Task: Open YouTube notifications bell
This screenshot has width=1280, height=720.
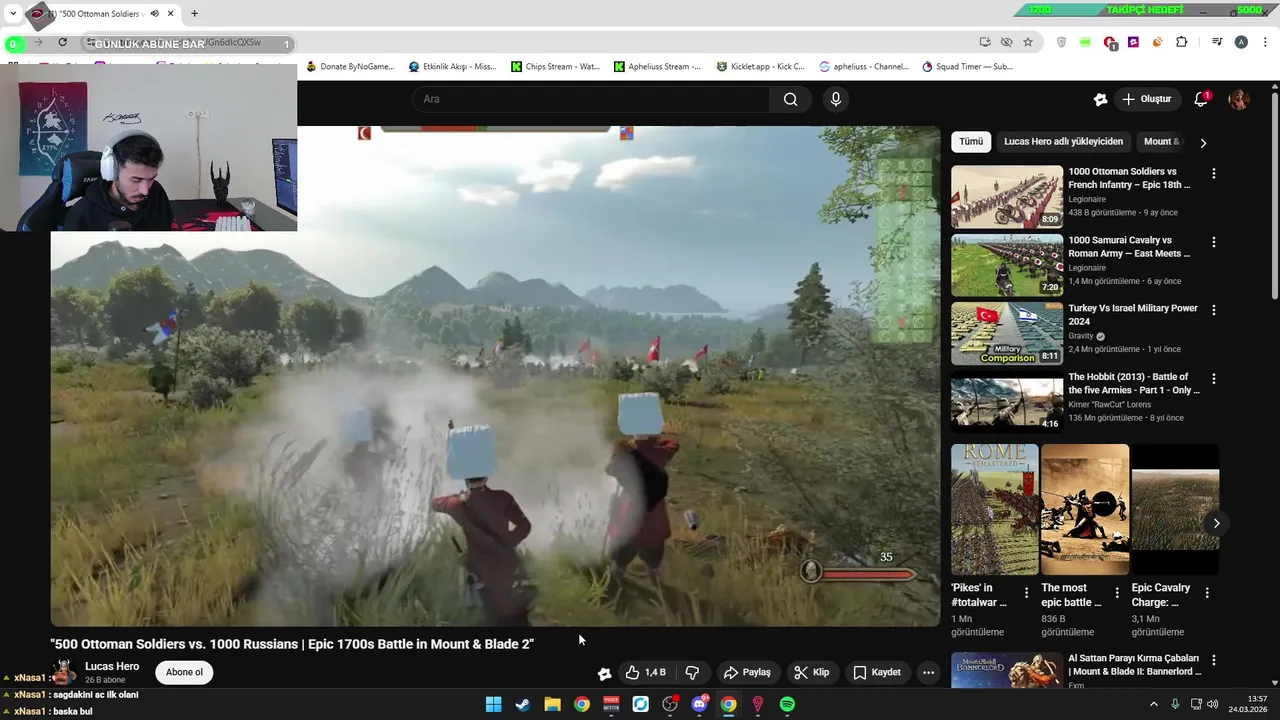Action: [x=1201, y=99]
